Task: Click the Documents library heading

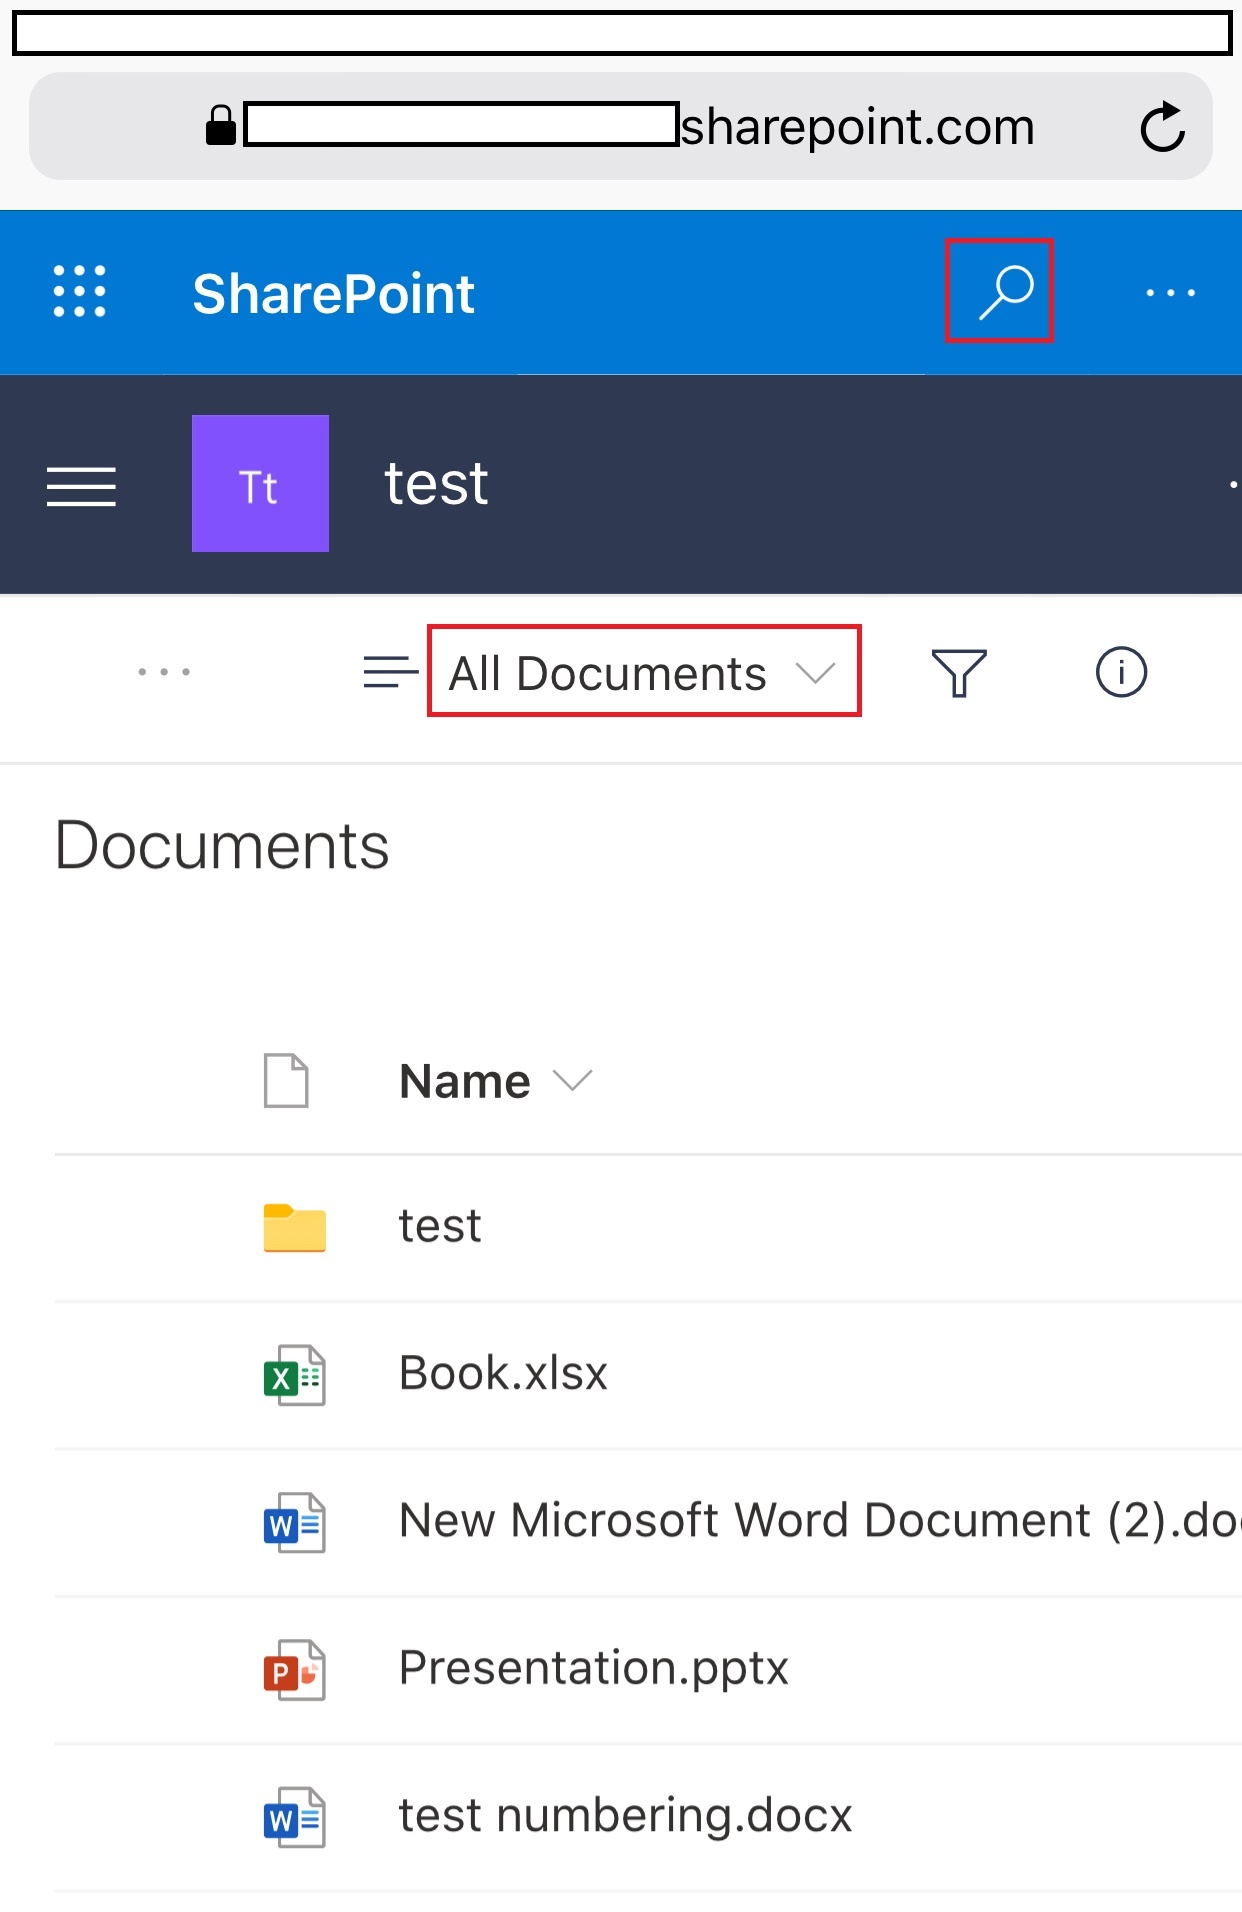Action: (222, 846)
